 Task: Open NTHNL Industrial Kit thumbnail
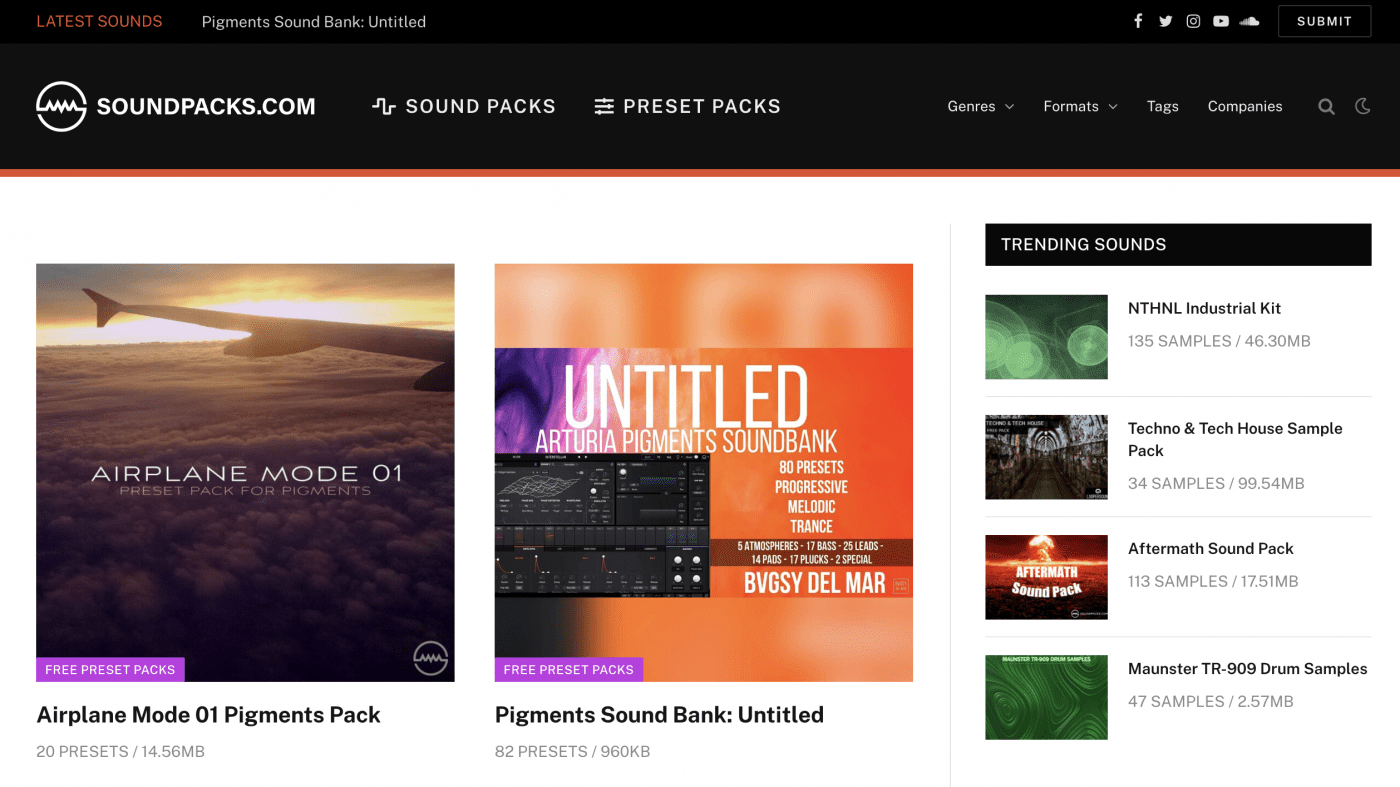[1046, 337]
